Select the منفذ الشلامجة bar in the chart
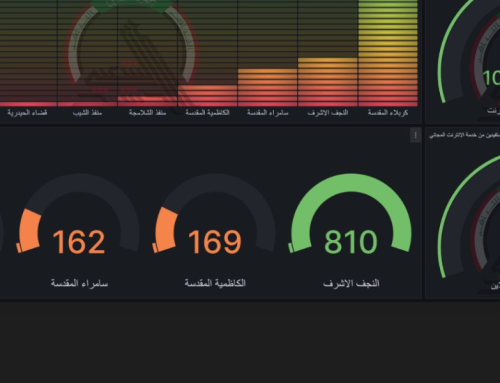Screen dimensions: 500x383 coord(147,101)
